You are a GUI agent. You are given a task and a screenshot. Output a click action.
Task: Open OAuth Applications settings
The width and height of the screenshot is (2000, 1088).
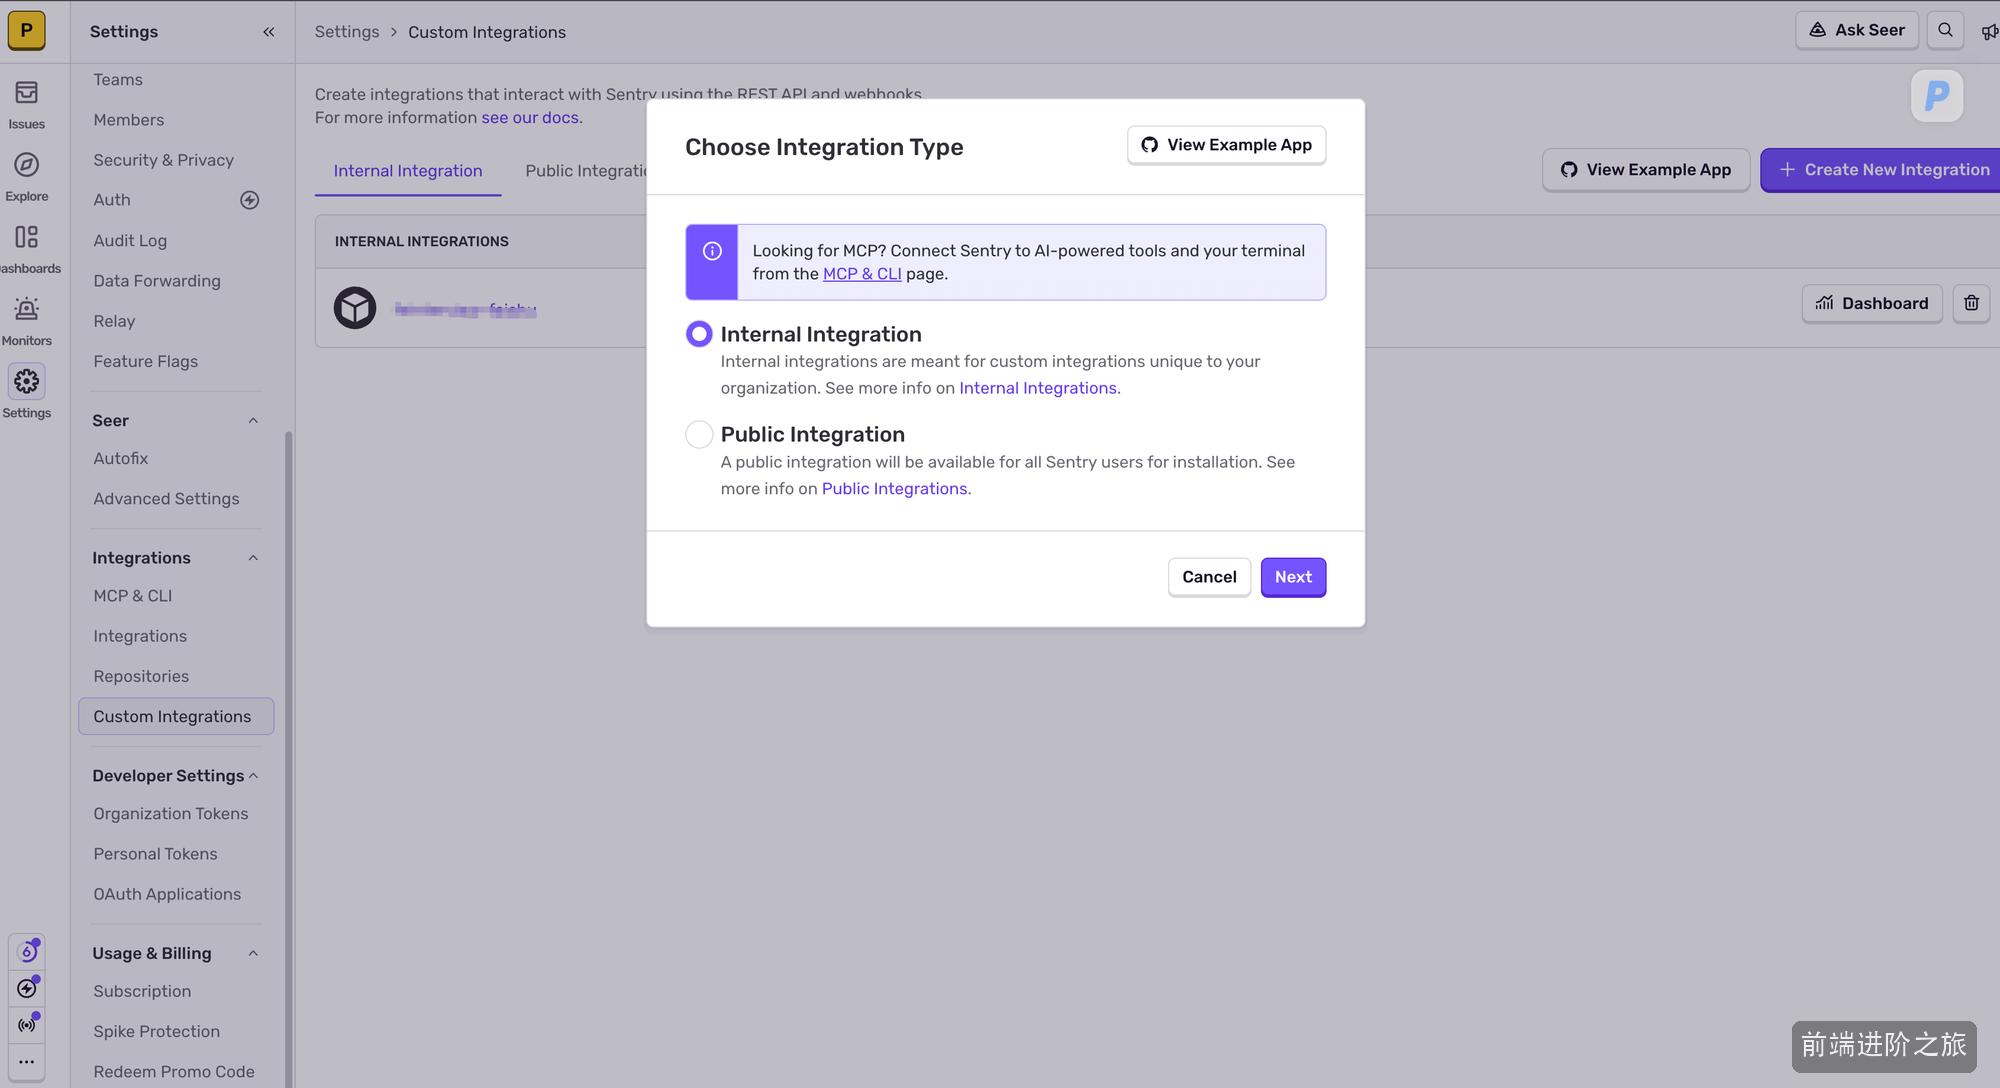coord(167,894)
